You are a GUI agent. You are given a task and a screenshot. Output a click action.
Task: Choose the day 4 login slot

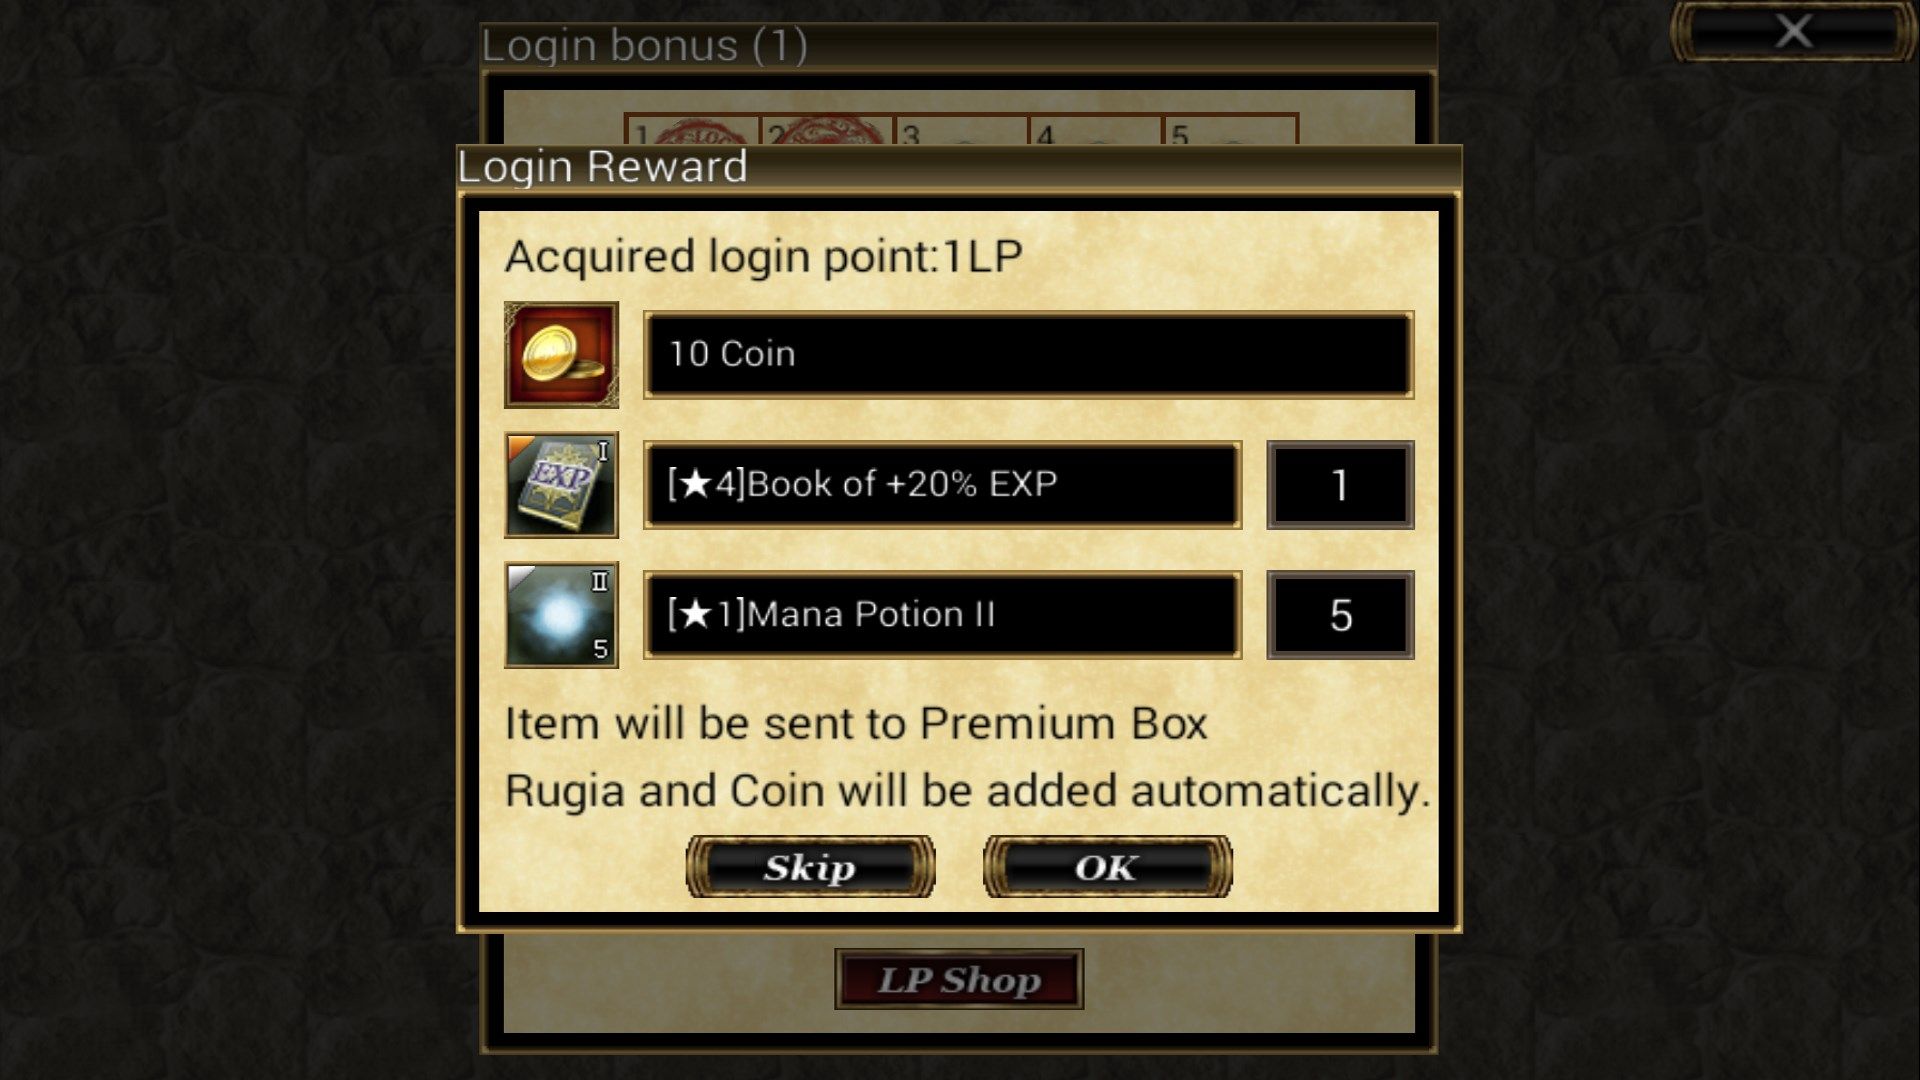tap(1096, 130)
